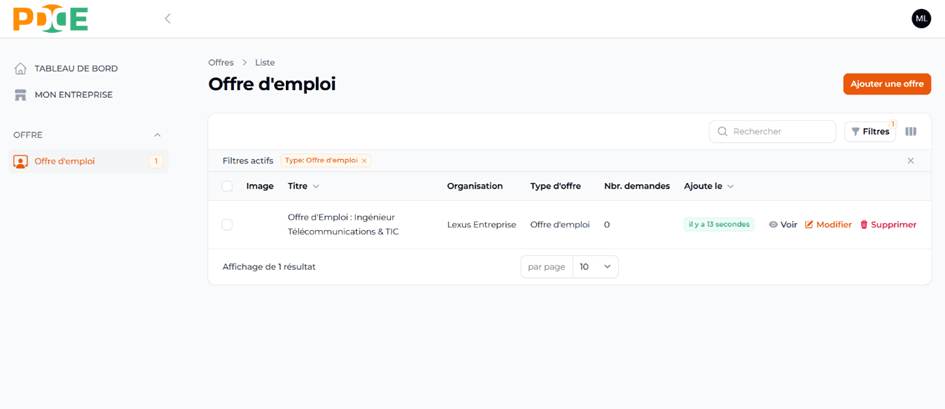
Task: Click Affichage de 1 résultat text
Action: point(269,267)
